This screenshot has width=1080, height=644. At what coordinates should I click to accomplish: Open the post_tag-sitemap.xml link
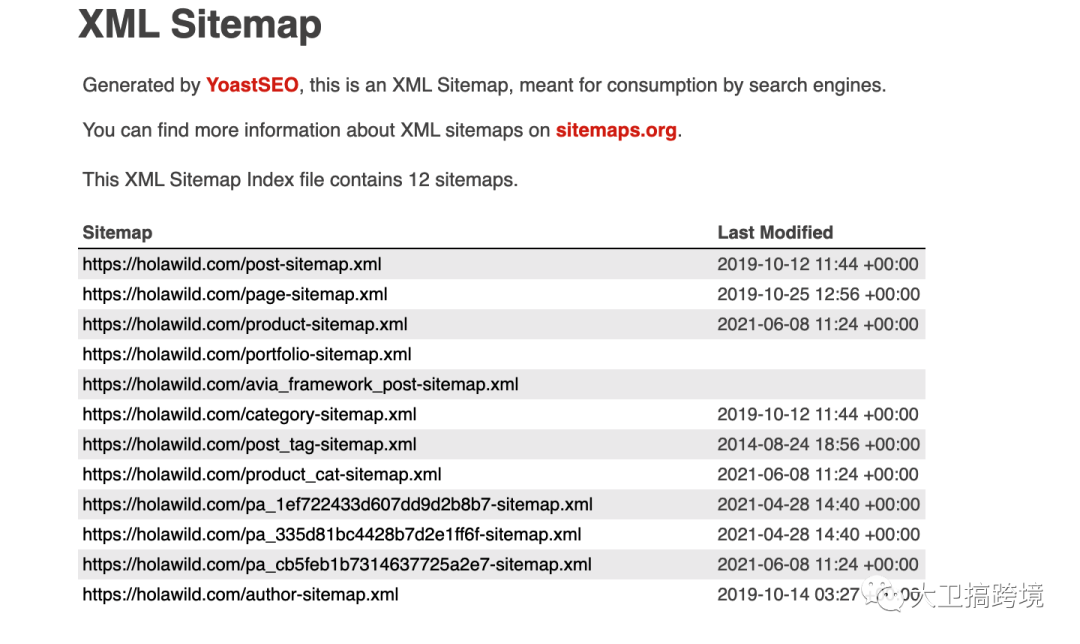click(250, 444)
